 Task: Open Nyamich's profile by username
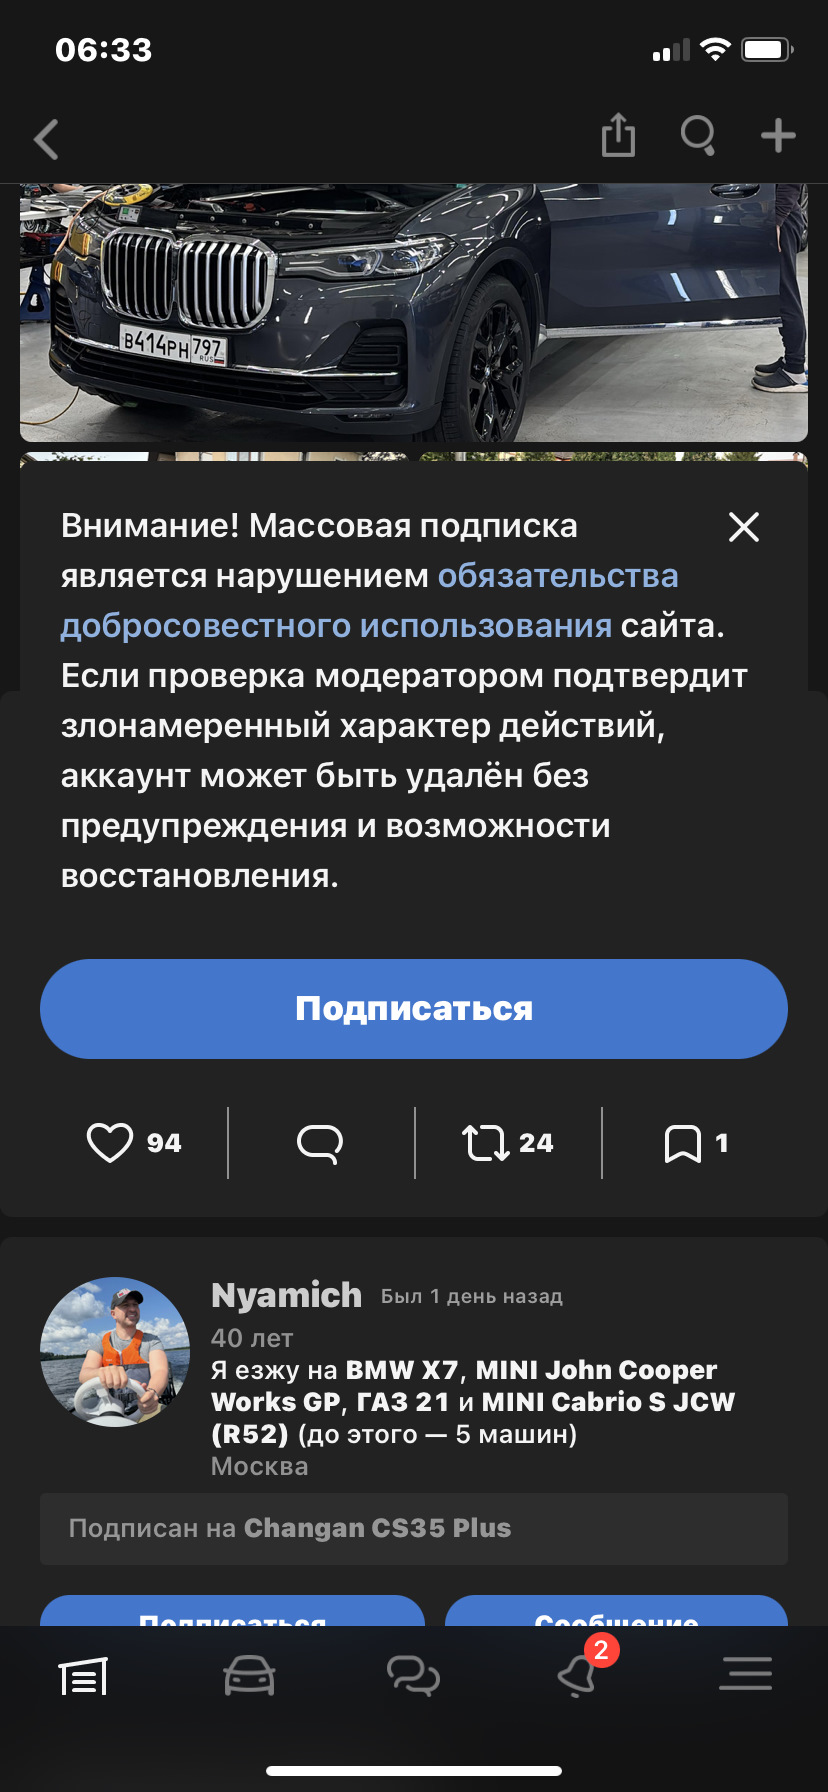tap(286, 1295)
